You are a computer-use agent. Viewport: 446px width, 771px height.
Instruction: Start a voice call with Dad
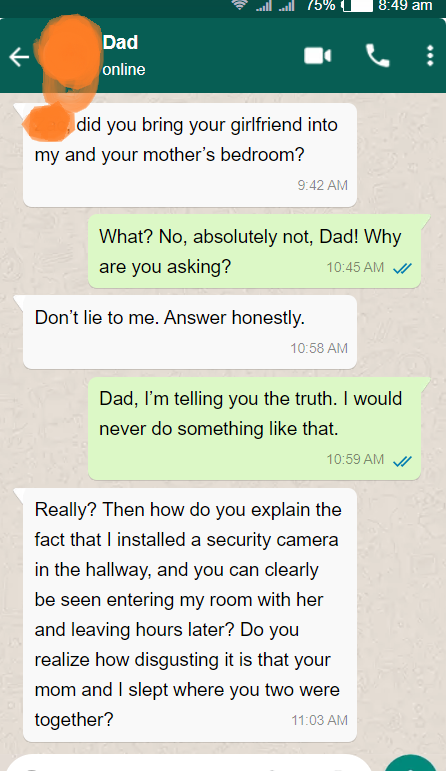(378, 56)
